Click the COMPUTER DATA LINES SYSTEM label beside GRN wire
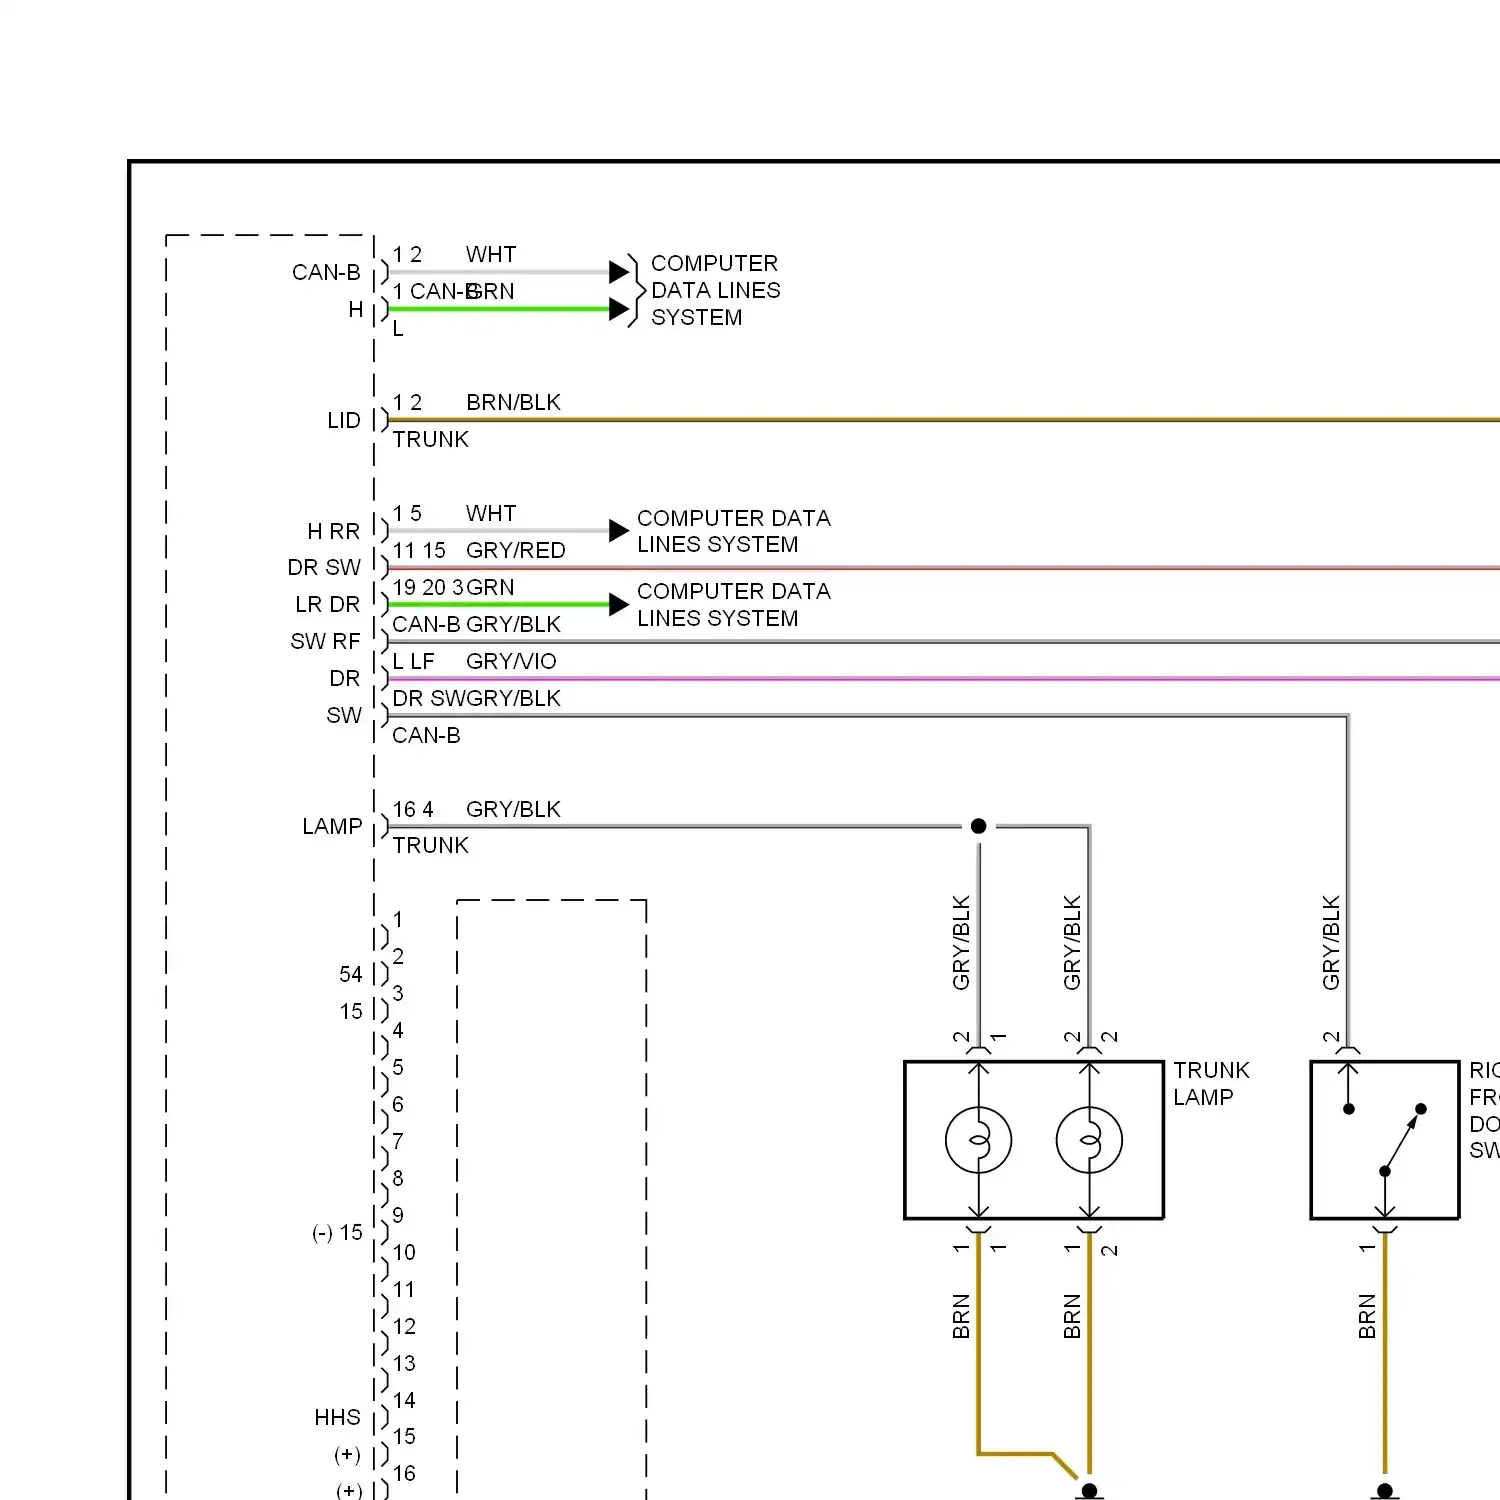1500x1500 pixels. [734, 605]
